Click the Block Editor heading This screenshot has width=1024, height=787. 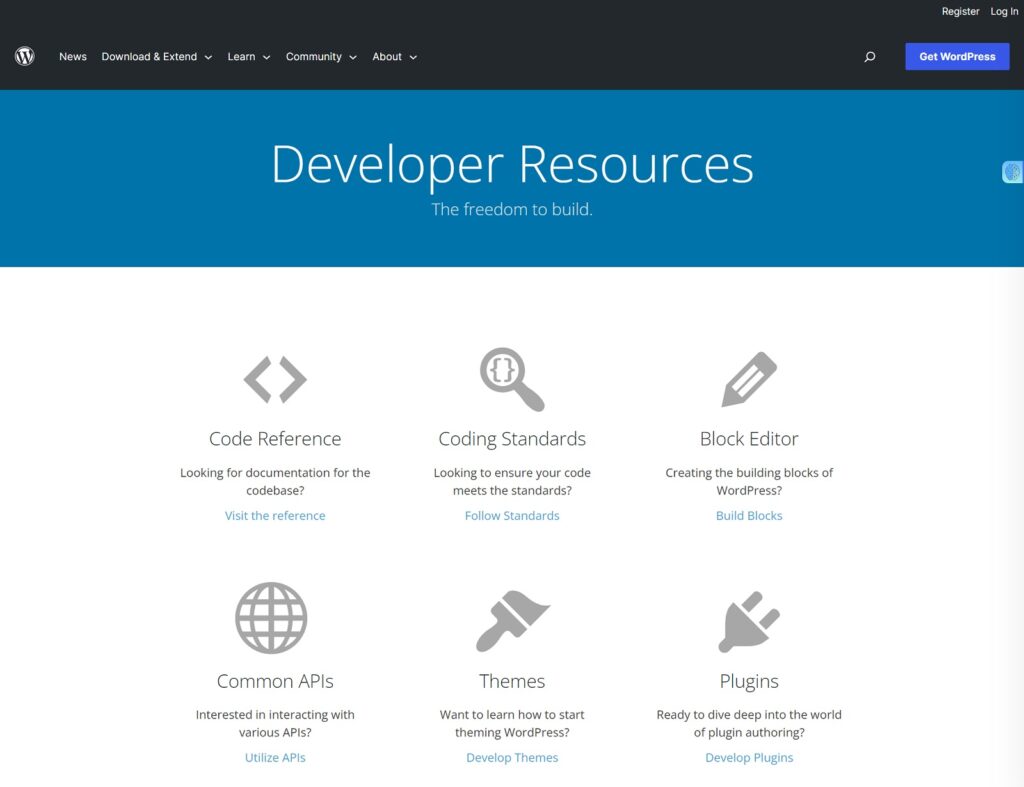click(x=749, y=439)
